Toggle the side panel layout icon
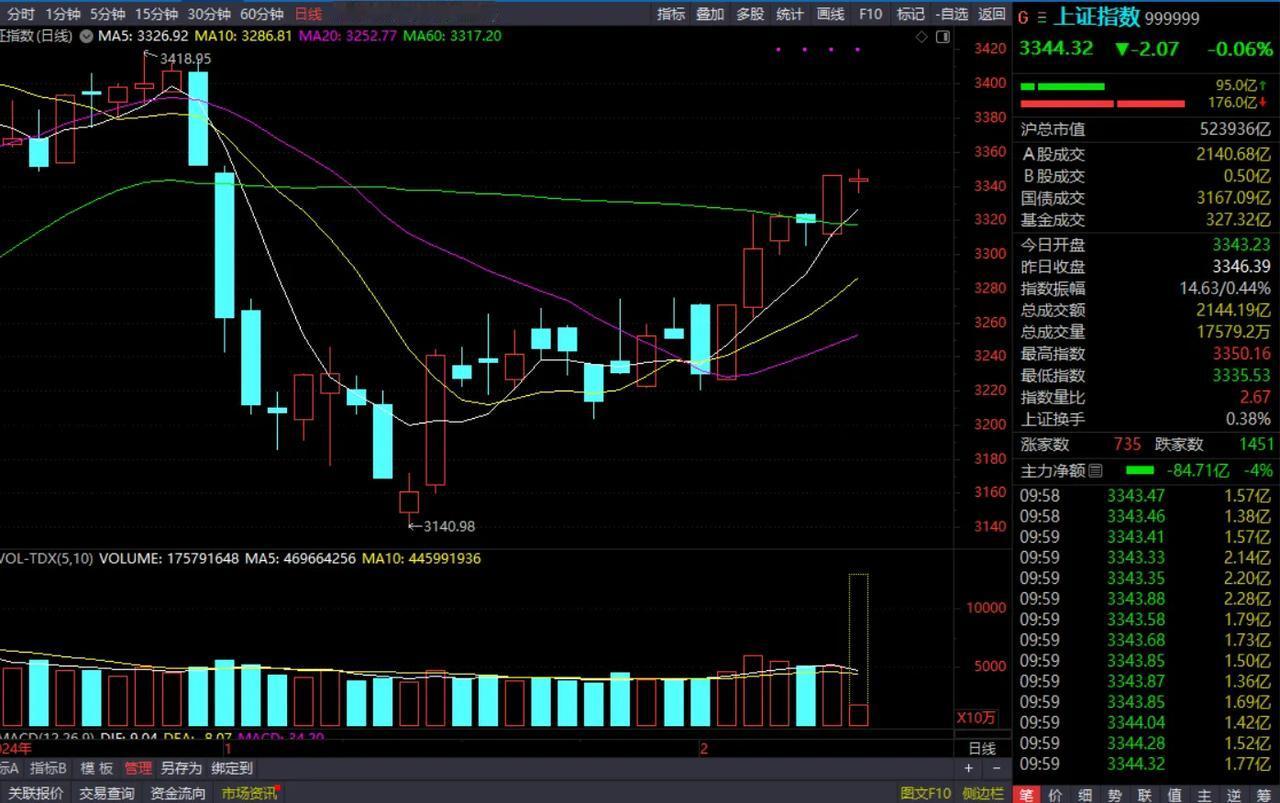 click(942, 37)
